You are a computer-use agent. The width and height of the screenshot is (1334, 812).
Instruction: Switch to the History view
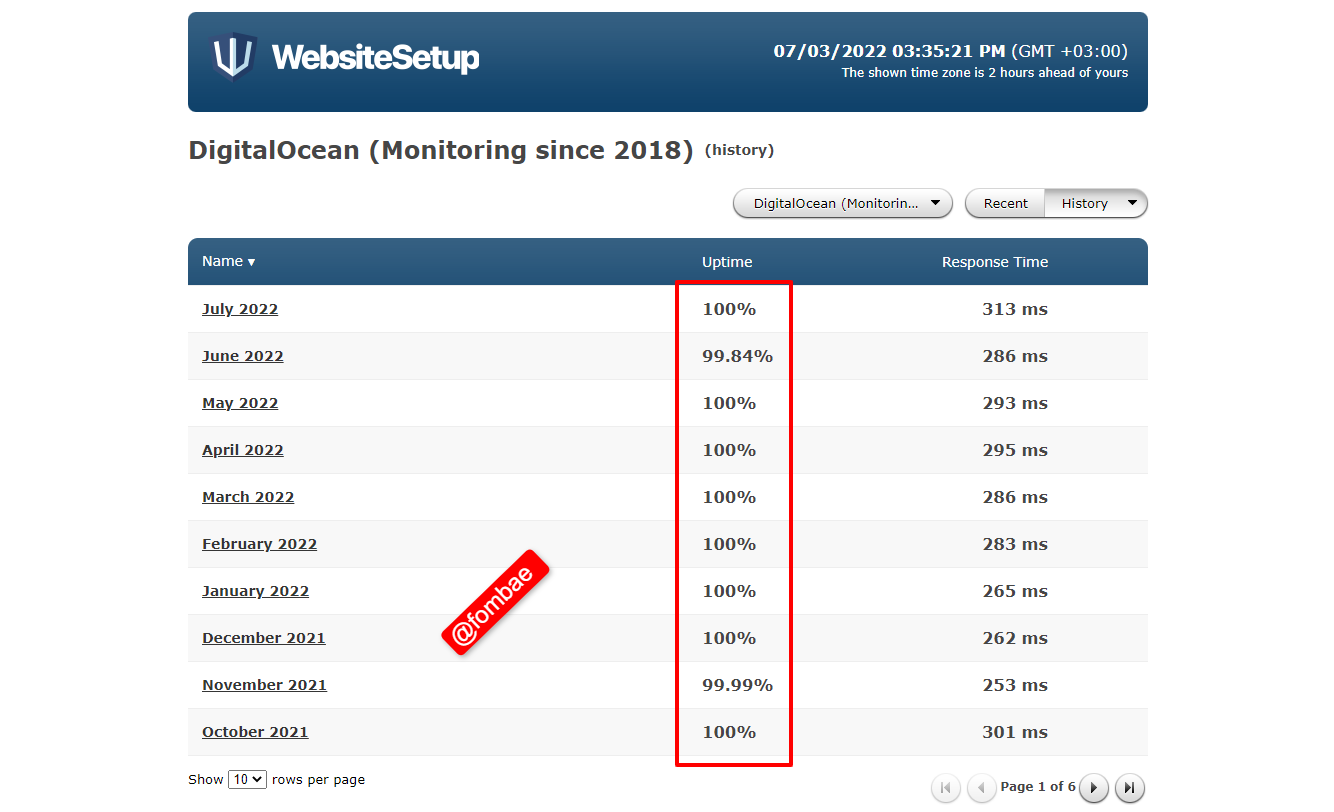(1084, 203)
